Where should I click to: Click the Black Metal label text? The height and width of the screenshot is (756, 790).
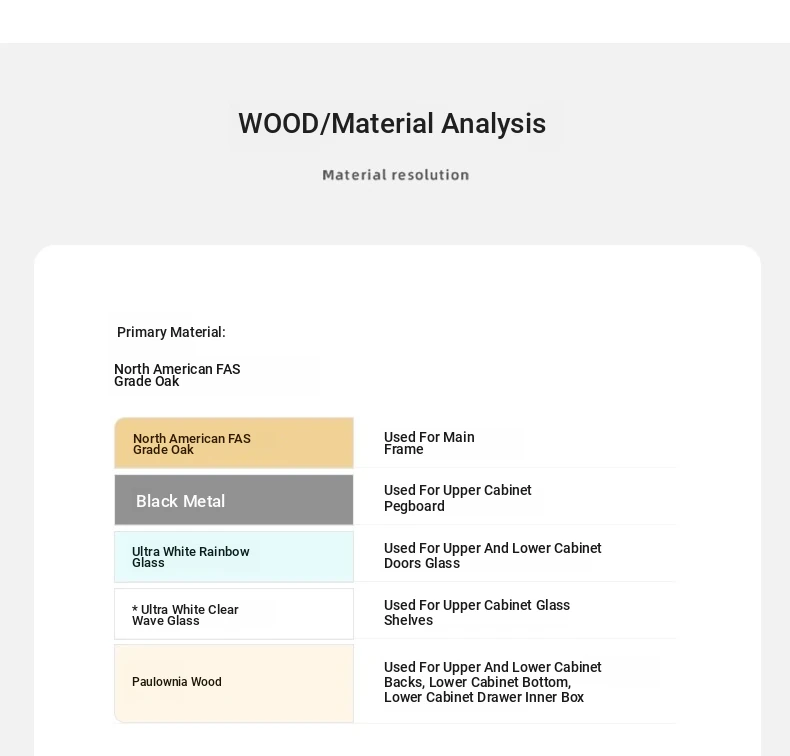click(x=180, y=501)
